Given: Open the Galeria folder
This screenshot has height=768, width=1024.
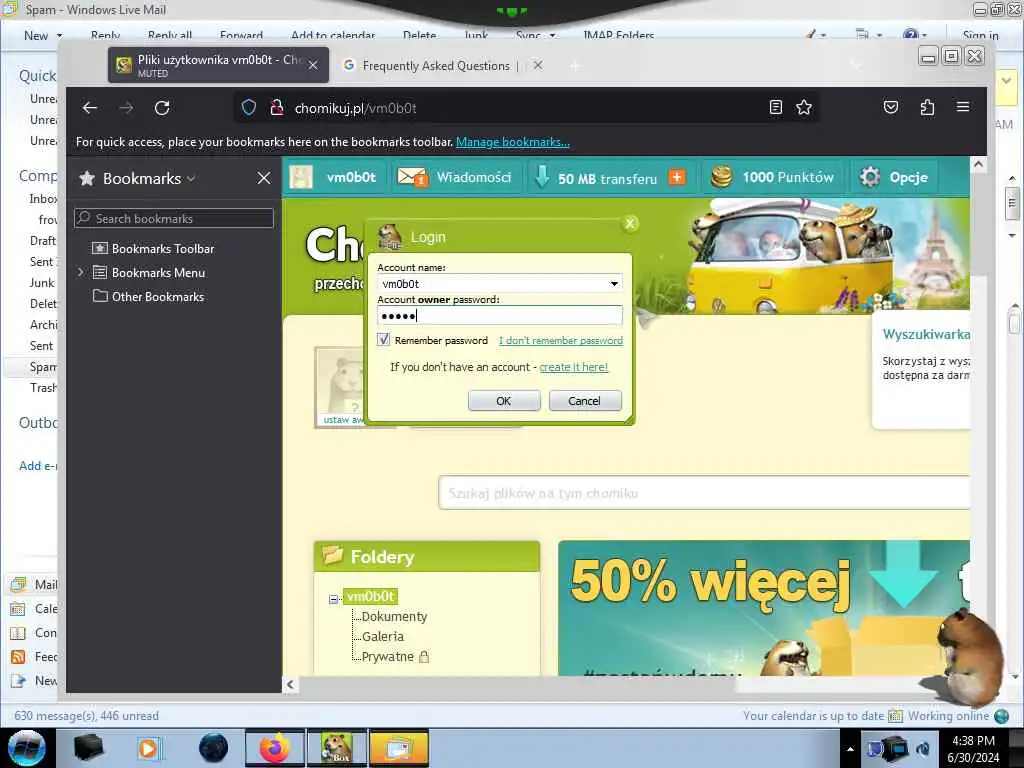Looking at the screenshot, I should 383,636.
